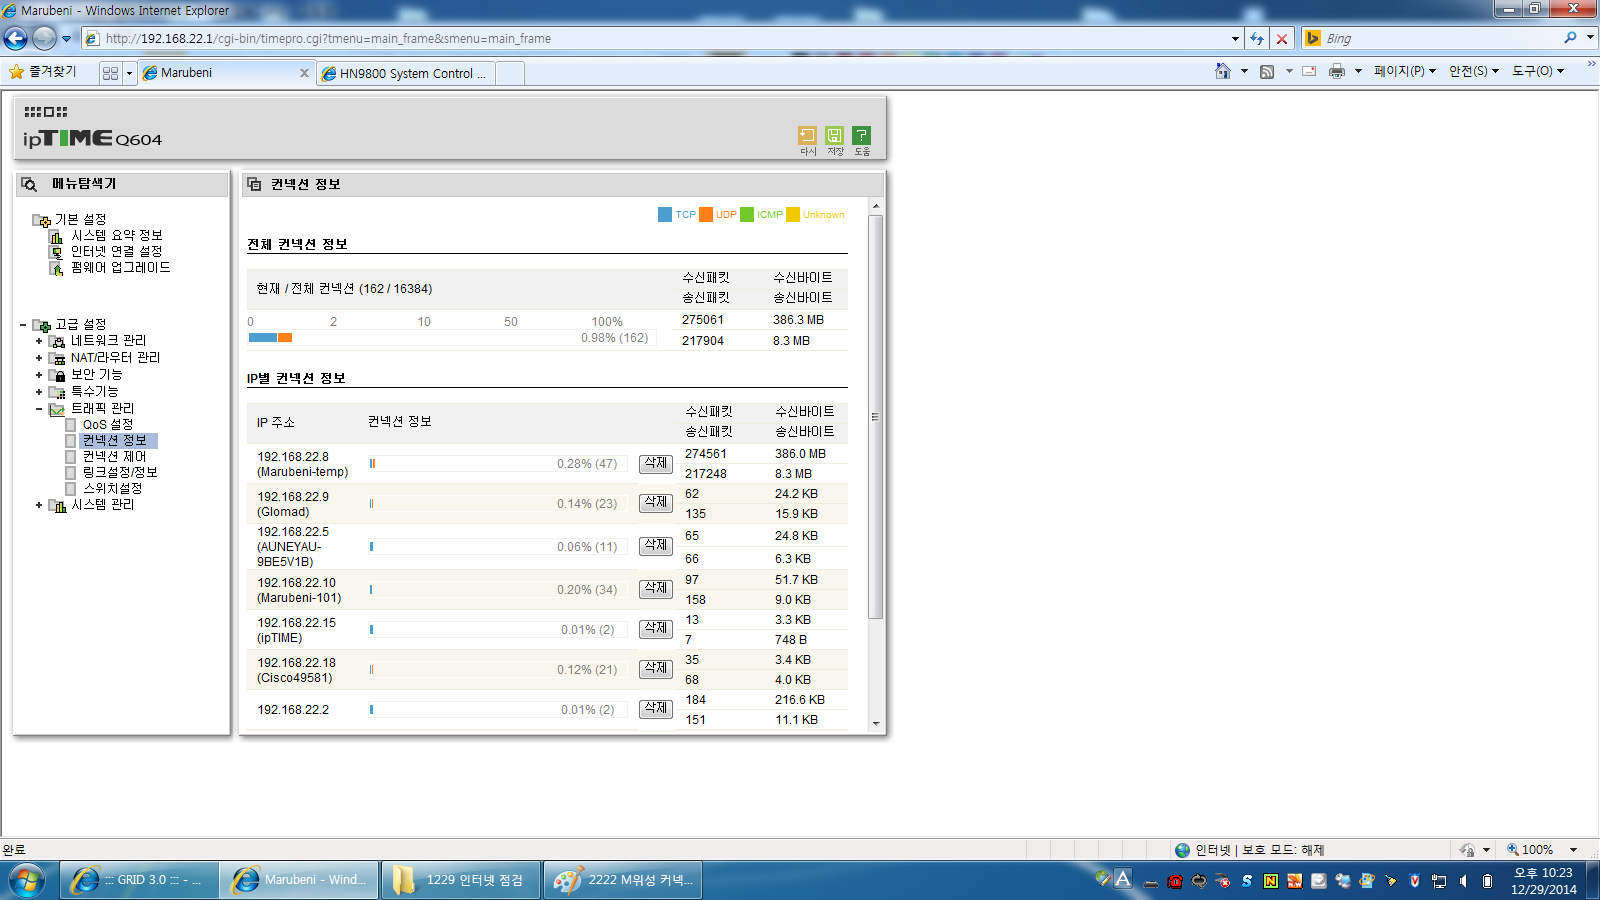Viewport: 1600px width, 900px height.
Task: Click the home icon in command bar
Action: click(1222, 71)
